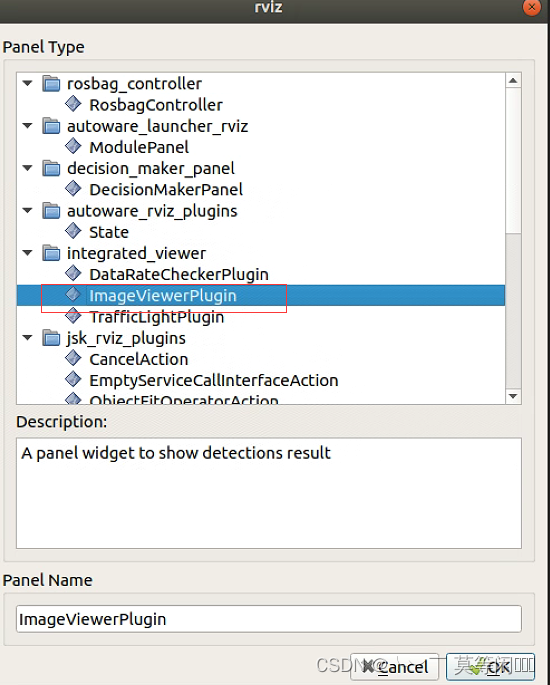The height and width of the screenshot is (685, 550).
Task: Collapse the integrated_viewer tree group
Action: click(x=28, y=253)
